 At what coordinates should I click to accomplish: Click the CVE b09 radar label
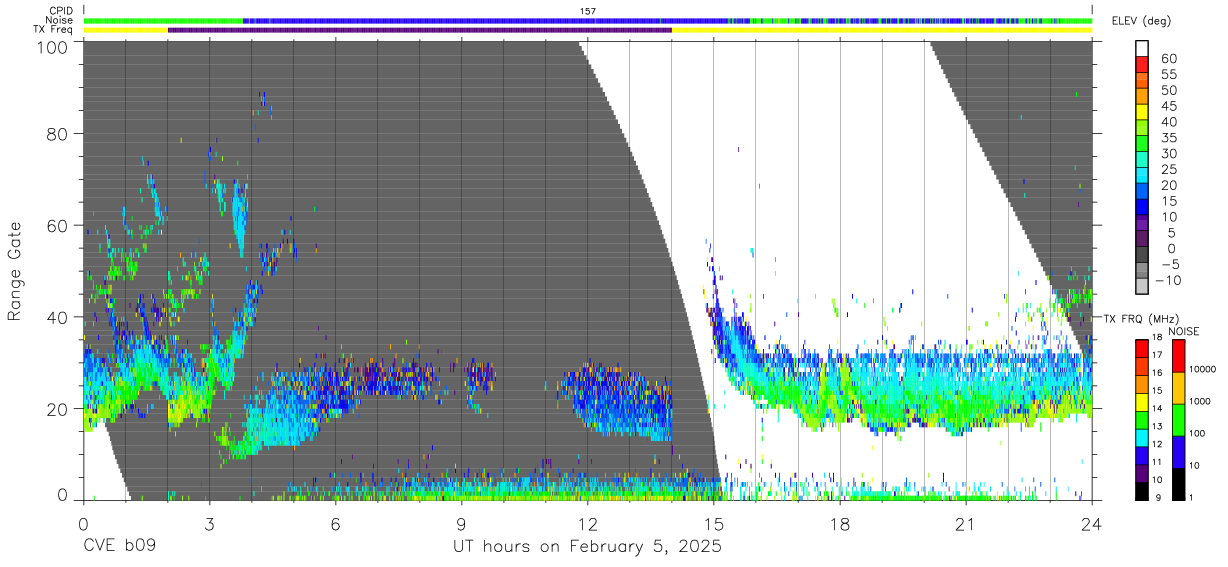click(119, 547)
